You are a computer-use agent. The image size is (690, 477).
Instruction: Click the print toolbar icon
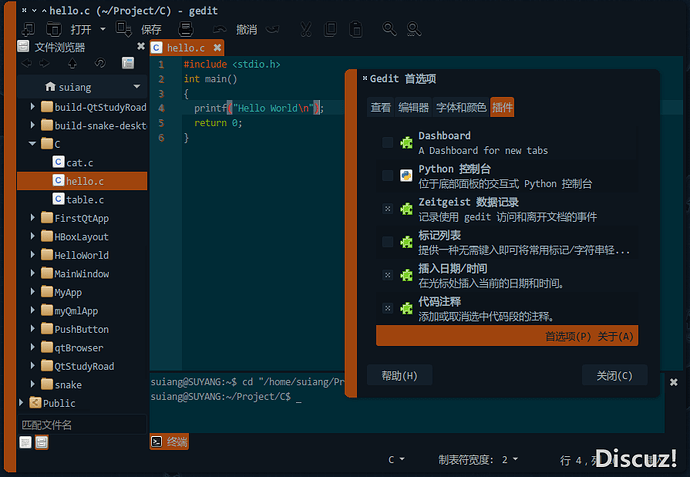pos(186,29)
